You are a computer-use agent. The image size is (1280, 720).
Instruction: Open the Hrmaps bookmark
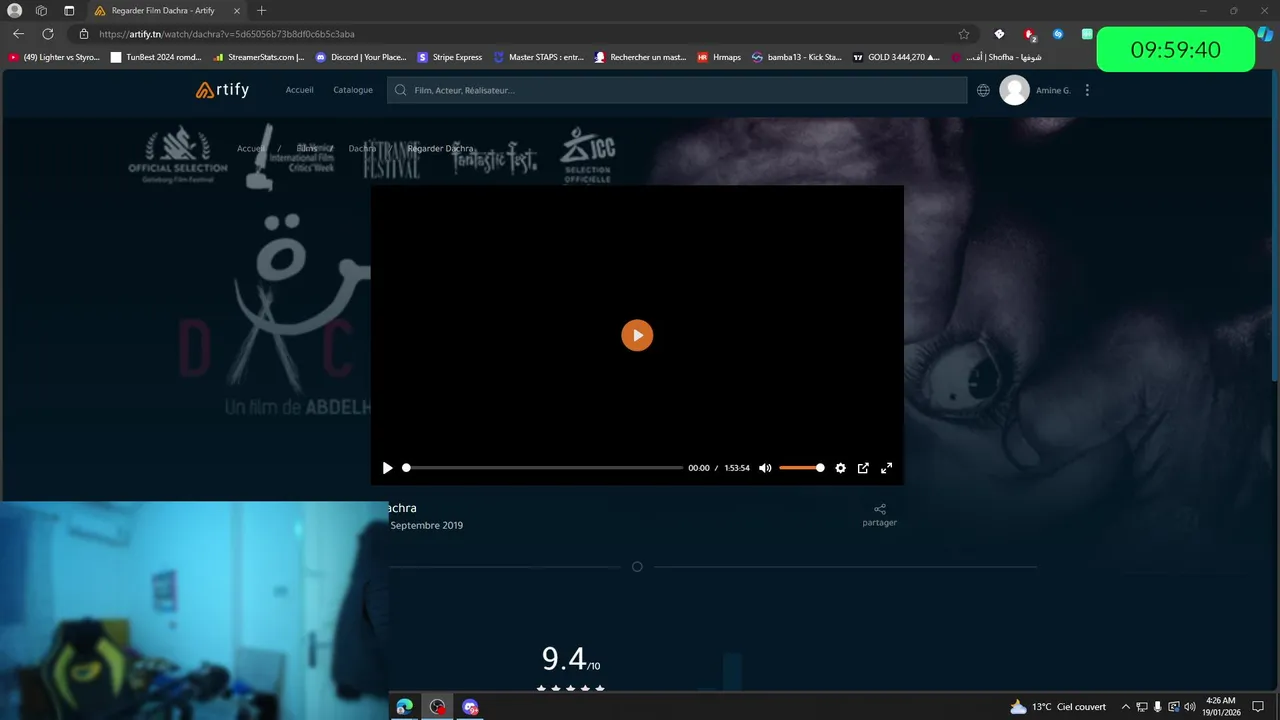[719, 57]
